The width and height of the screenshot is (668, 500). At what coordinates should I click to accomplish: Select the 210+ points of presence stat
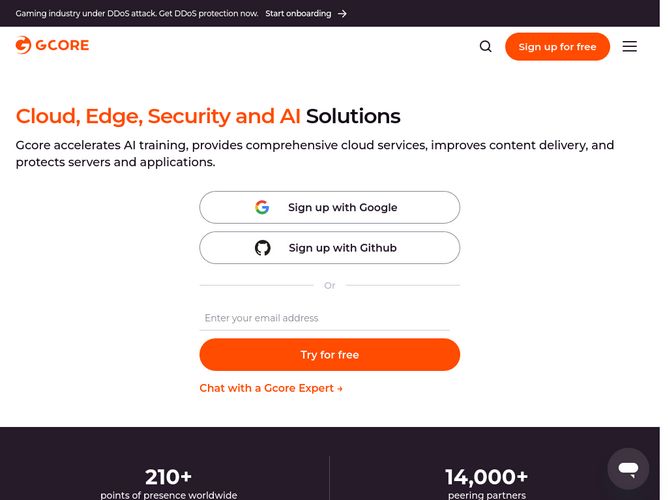pos(168,482)
